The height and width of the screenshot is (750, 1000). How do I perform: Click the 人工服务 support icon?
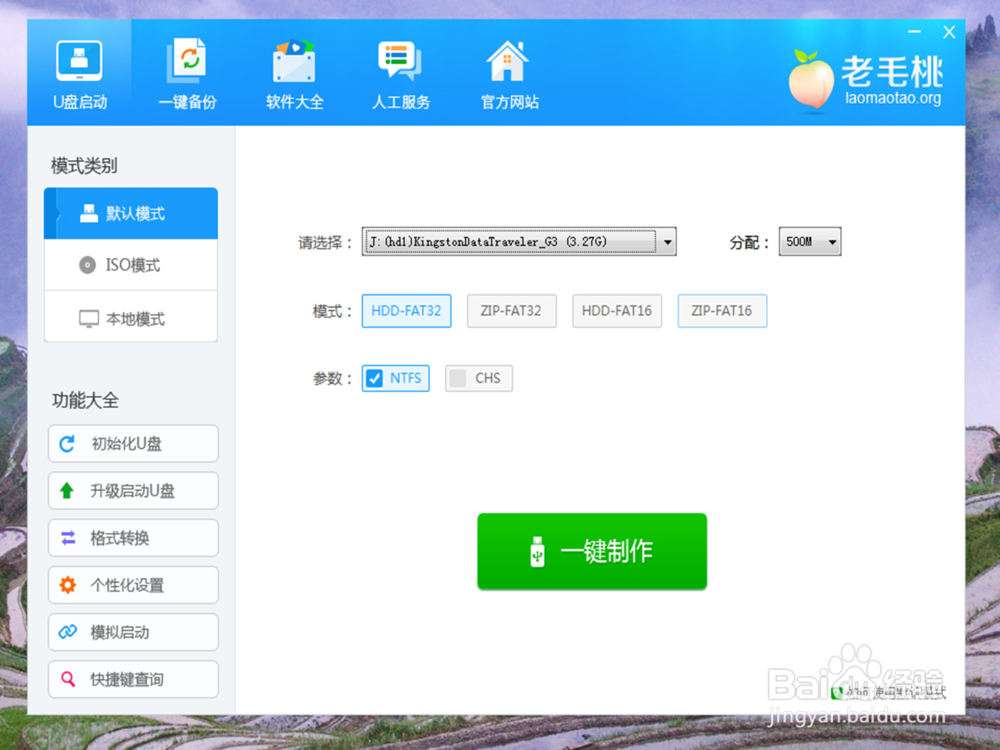pyautogui.click(x=400, y=70)
